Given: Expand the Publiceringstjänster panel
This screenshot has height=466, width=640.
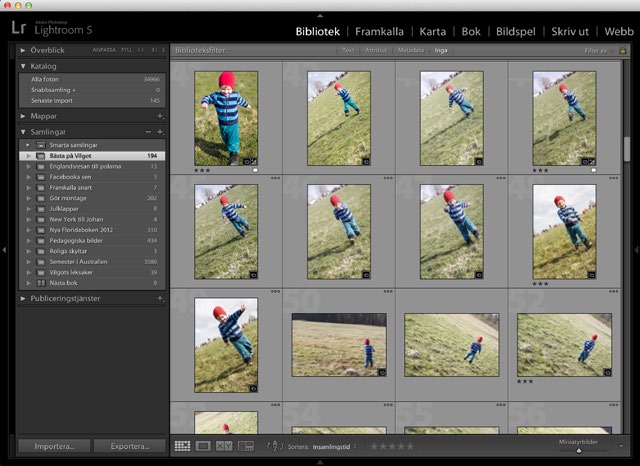Looking at the screenshot, I should point(23,299).
